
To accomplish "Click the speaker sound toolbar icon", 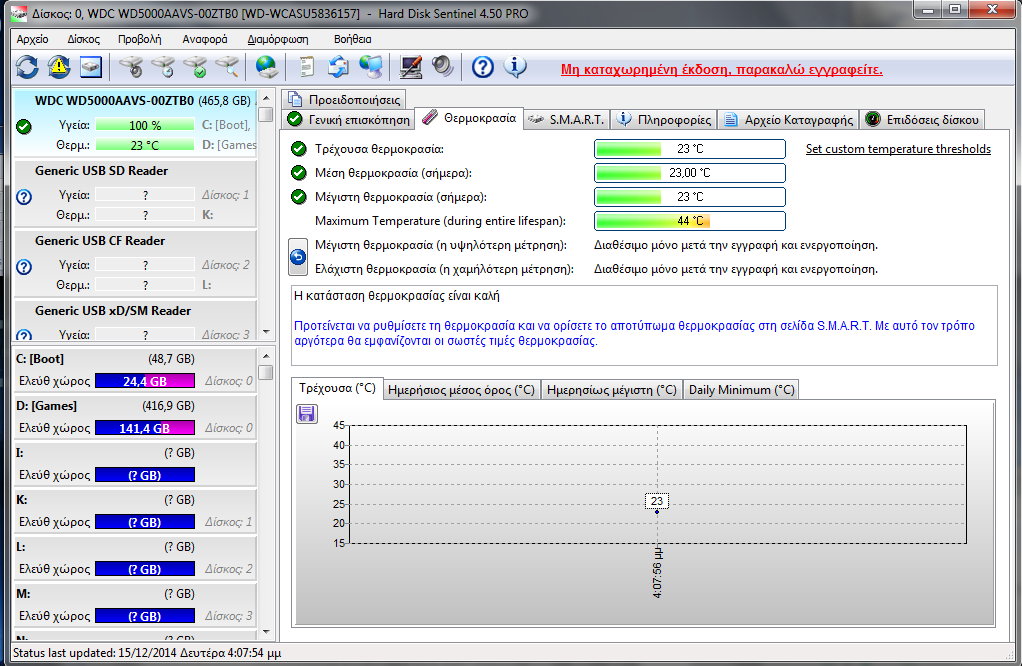I will tap(443, 66).
